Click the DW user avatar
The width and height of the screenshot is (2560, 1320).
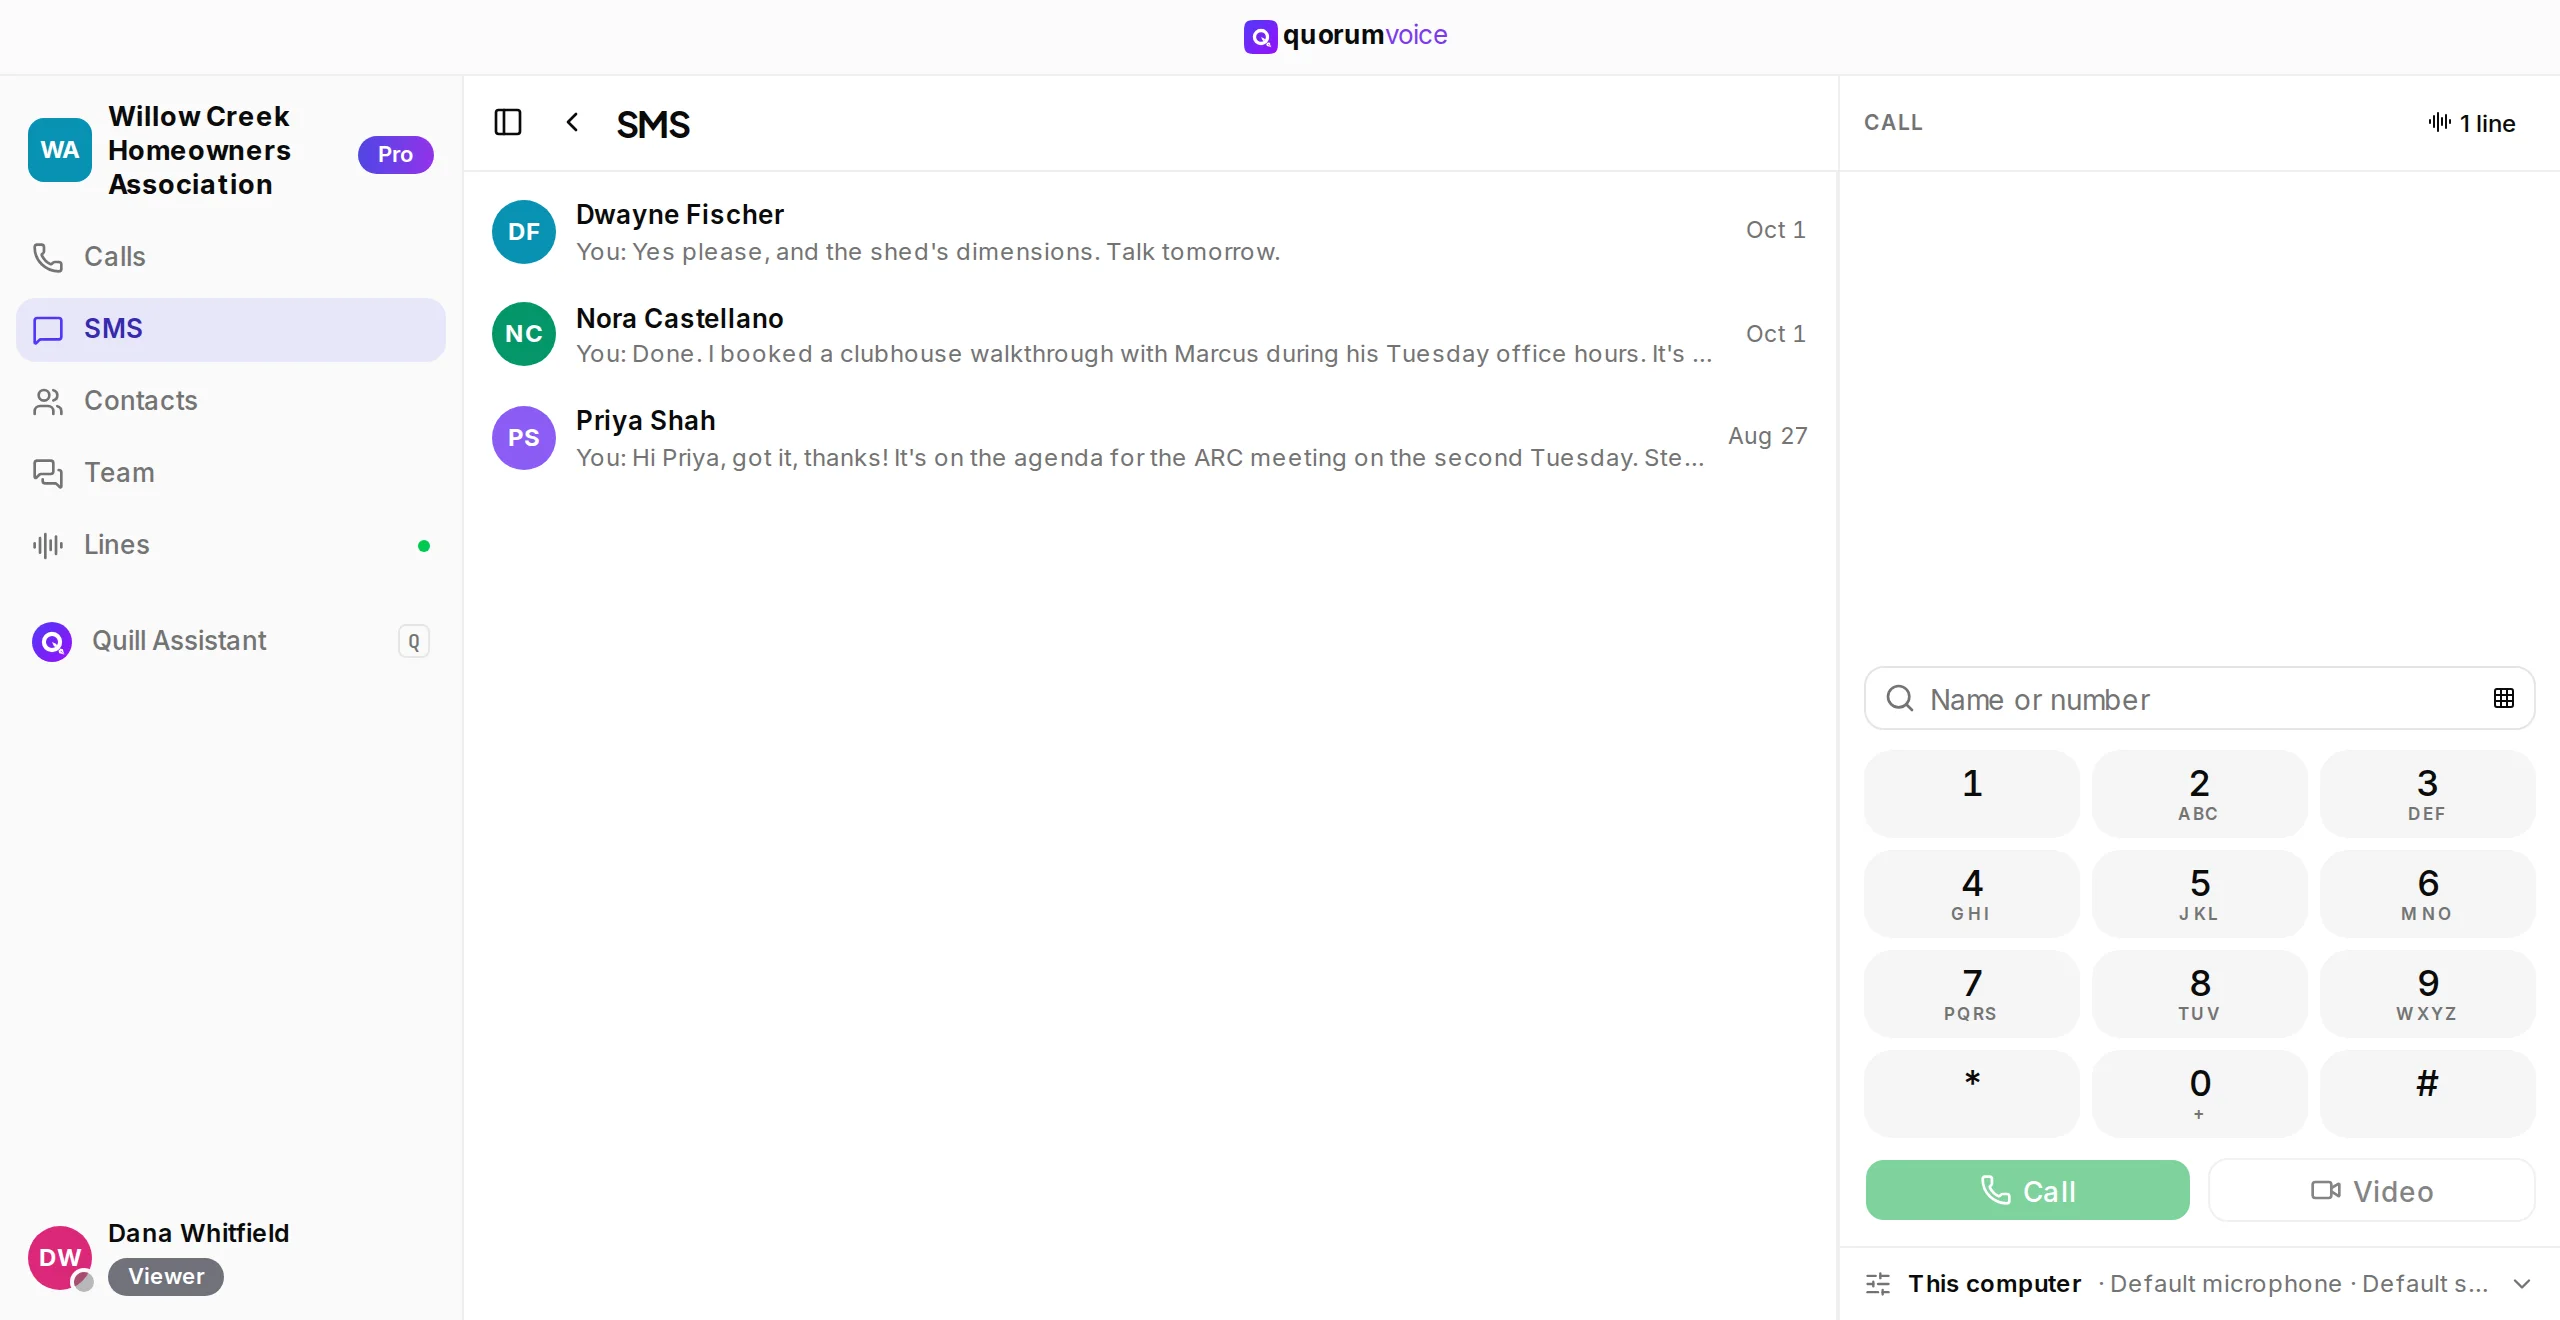[60, 1258]
